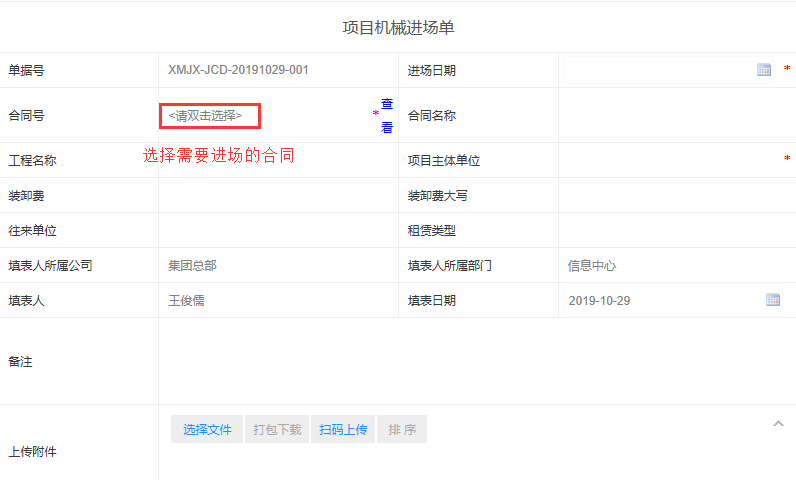Select document number XMJX-JCD-20191029-001

pos(239,70)
